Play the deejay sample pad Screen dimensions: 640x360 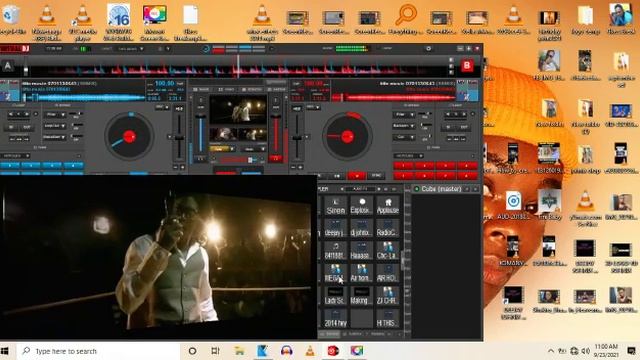(x=336, y=229)
